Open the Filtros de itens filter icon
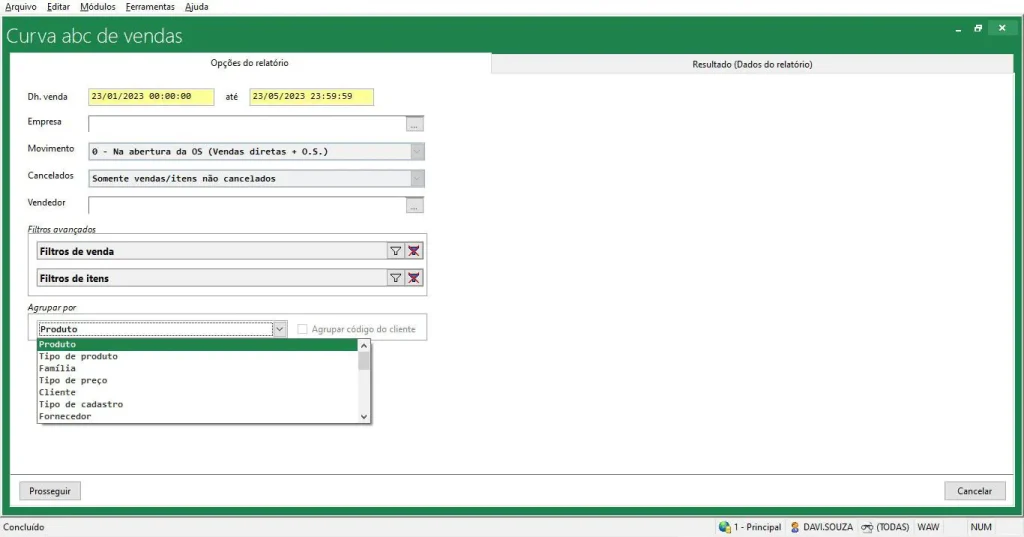 395,278
